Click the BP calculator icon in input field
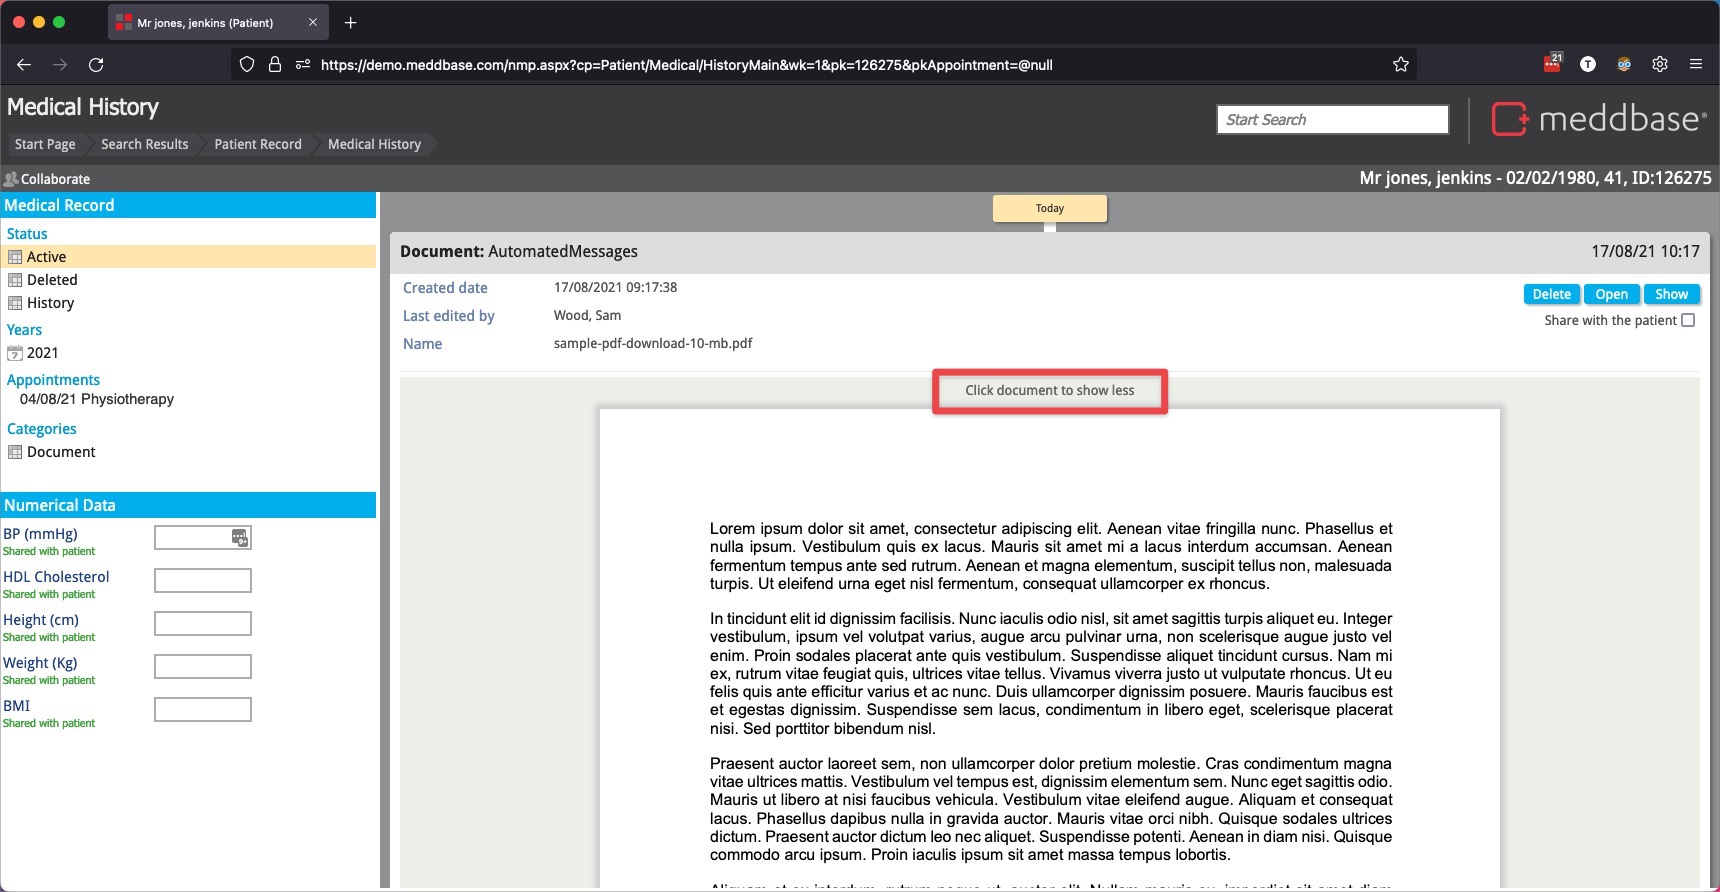This screenshot has height=892, width=1720. (x=240, y=538)
